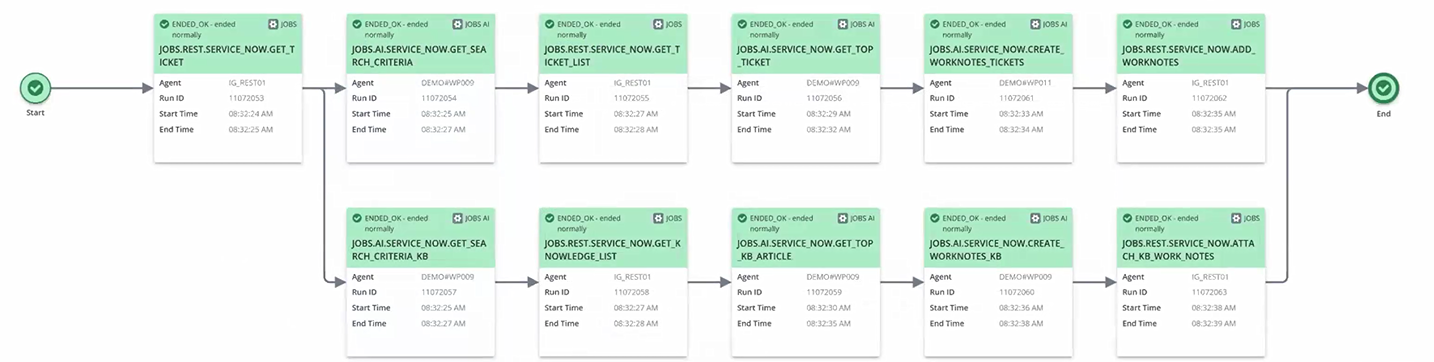Screen dimensions: 1434x362
Task: Click JOBS AI gear icon on GET_SEARCH_CRITERIA_KB card
Action: (x=458, y=217)
